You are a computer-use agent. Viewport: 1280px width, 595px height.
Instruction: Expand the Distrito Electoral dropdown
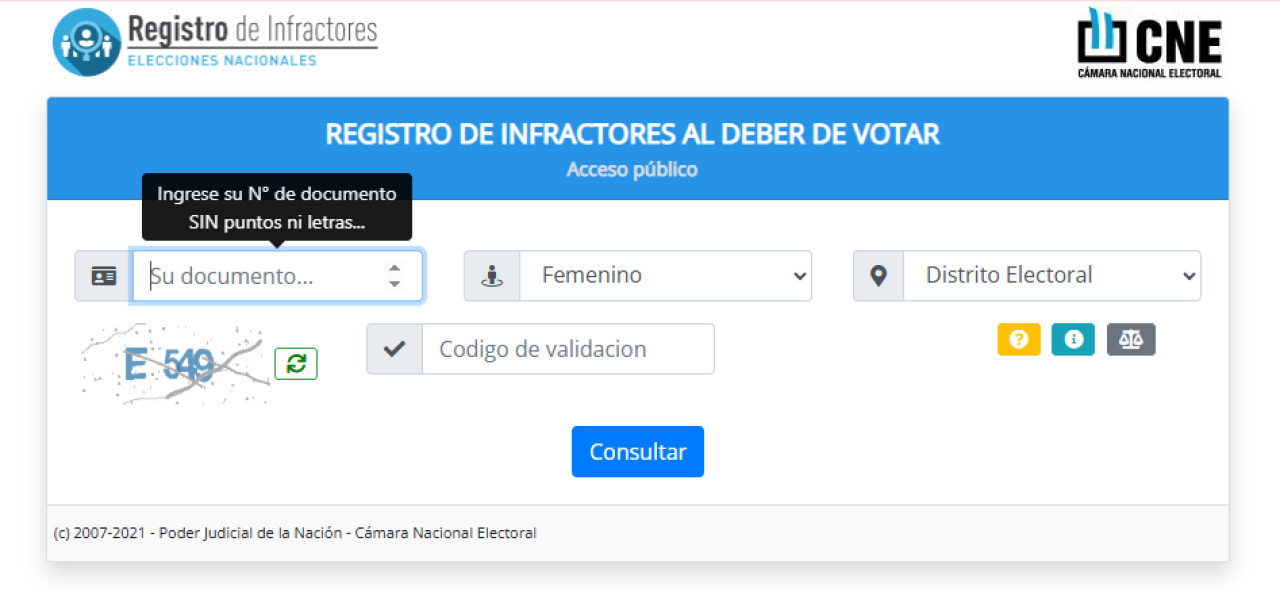[x=1051, y=276]
